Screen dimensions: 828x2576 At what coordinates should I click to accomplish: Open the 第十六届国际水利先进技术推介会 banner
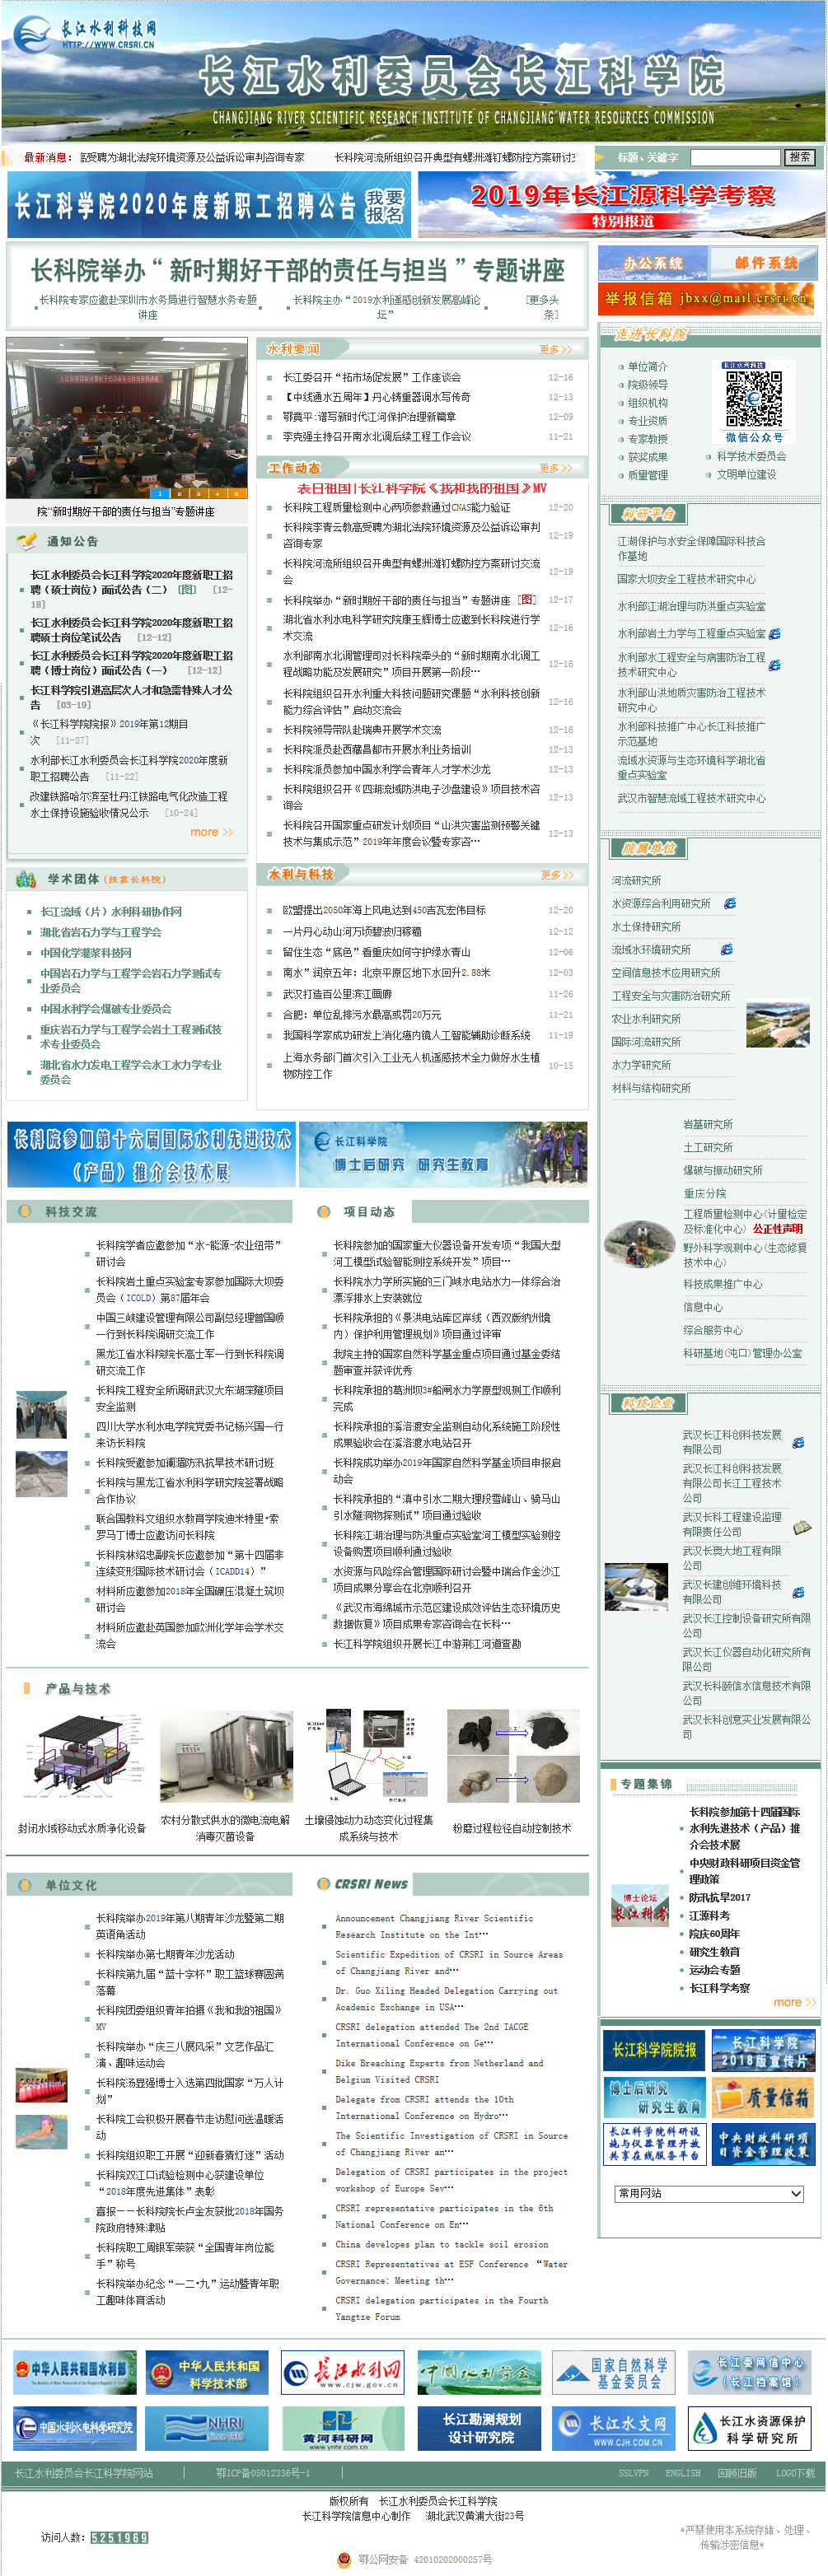pyautogui.click(x=150, y=1155)
